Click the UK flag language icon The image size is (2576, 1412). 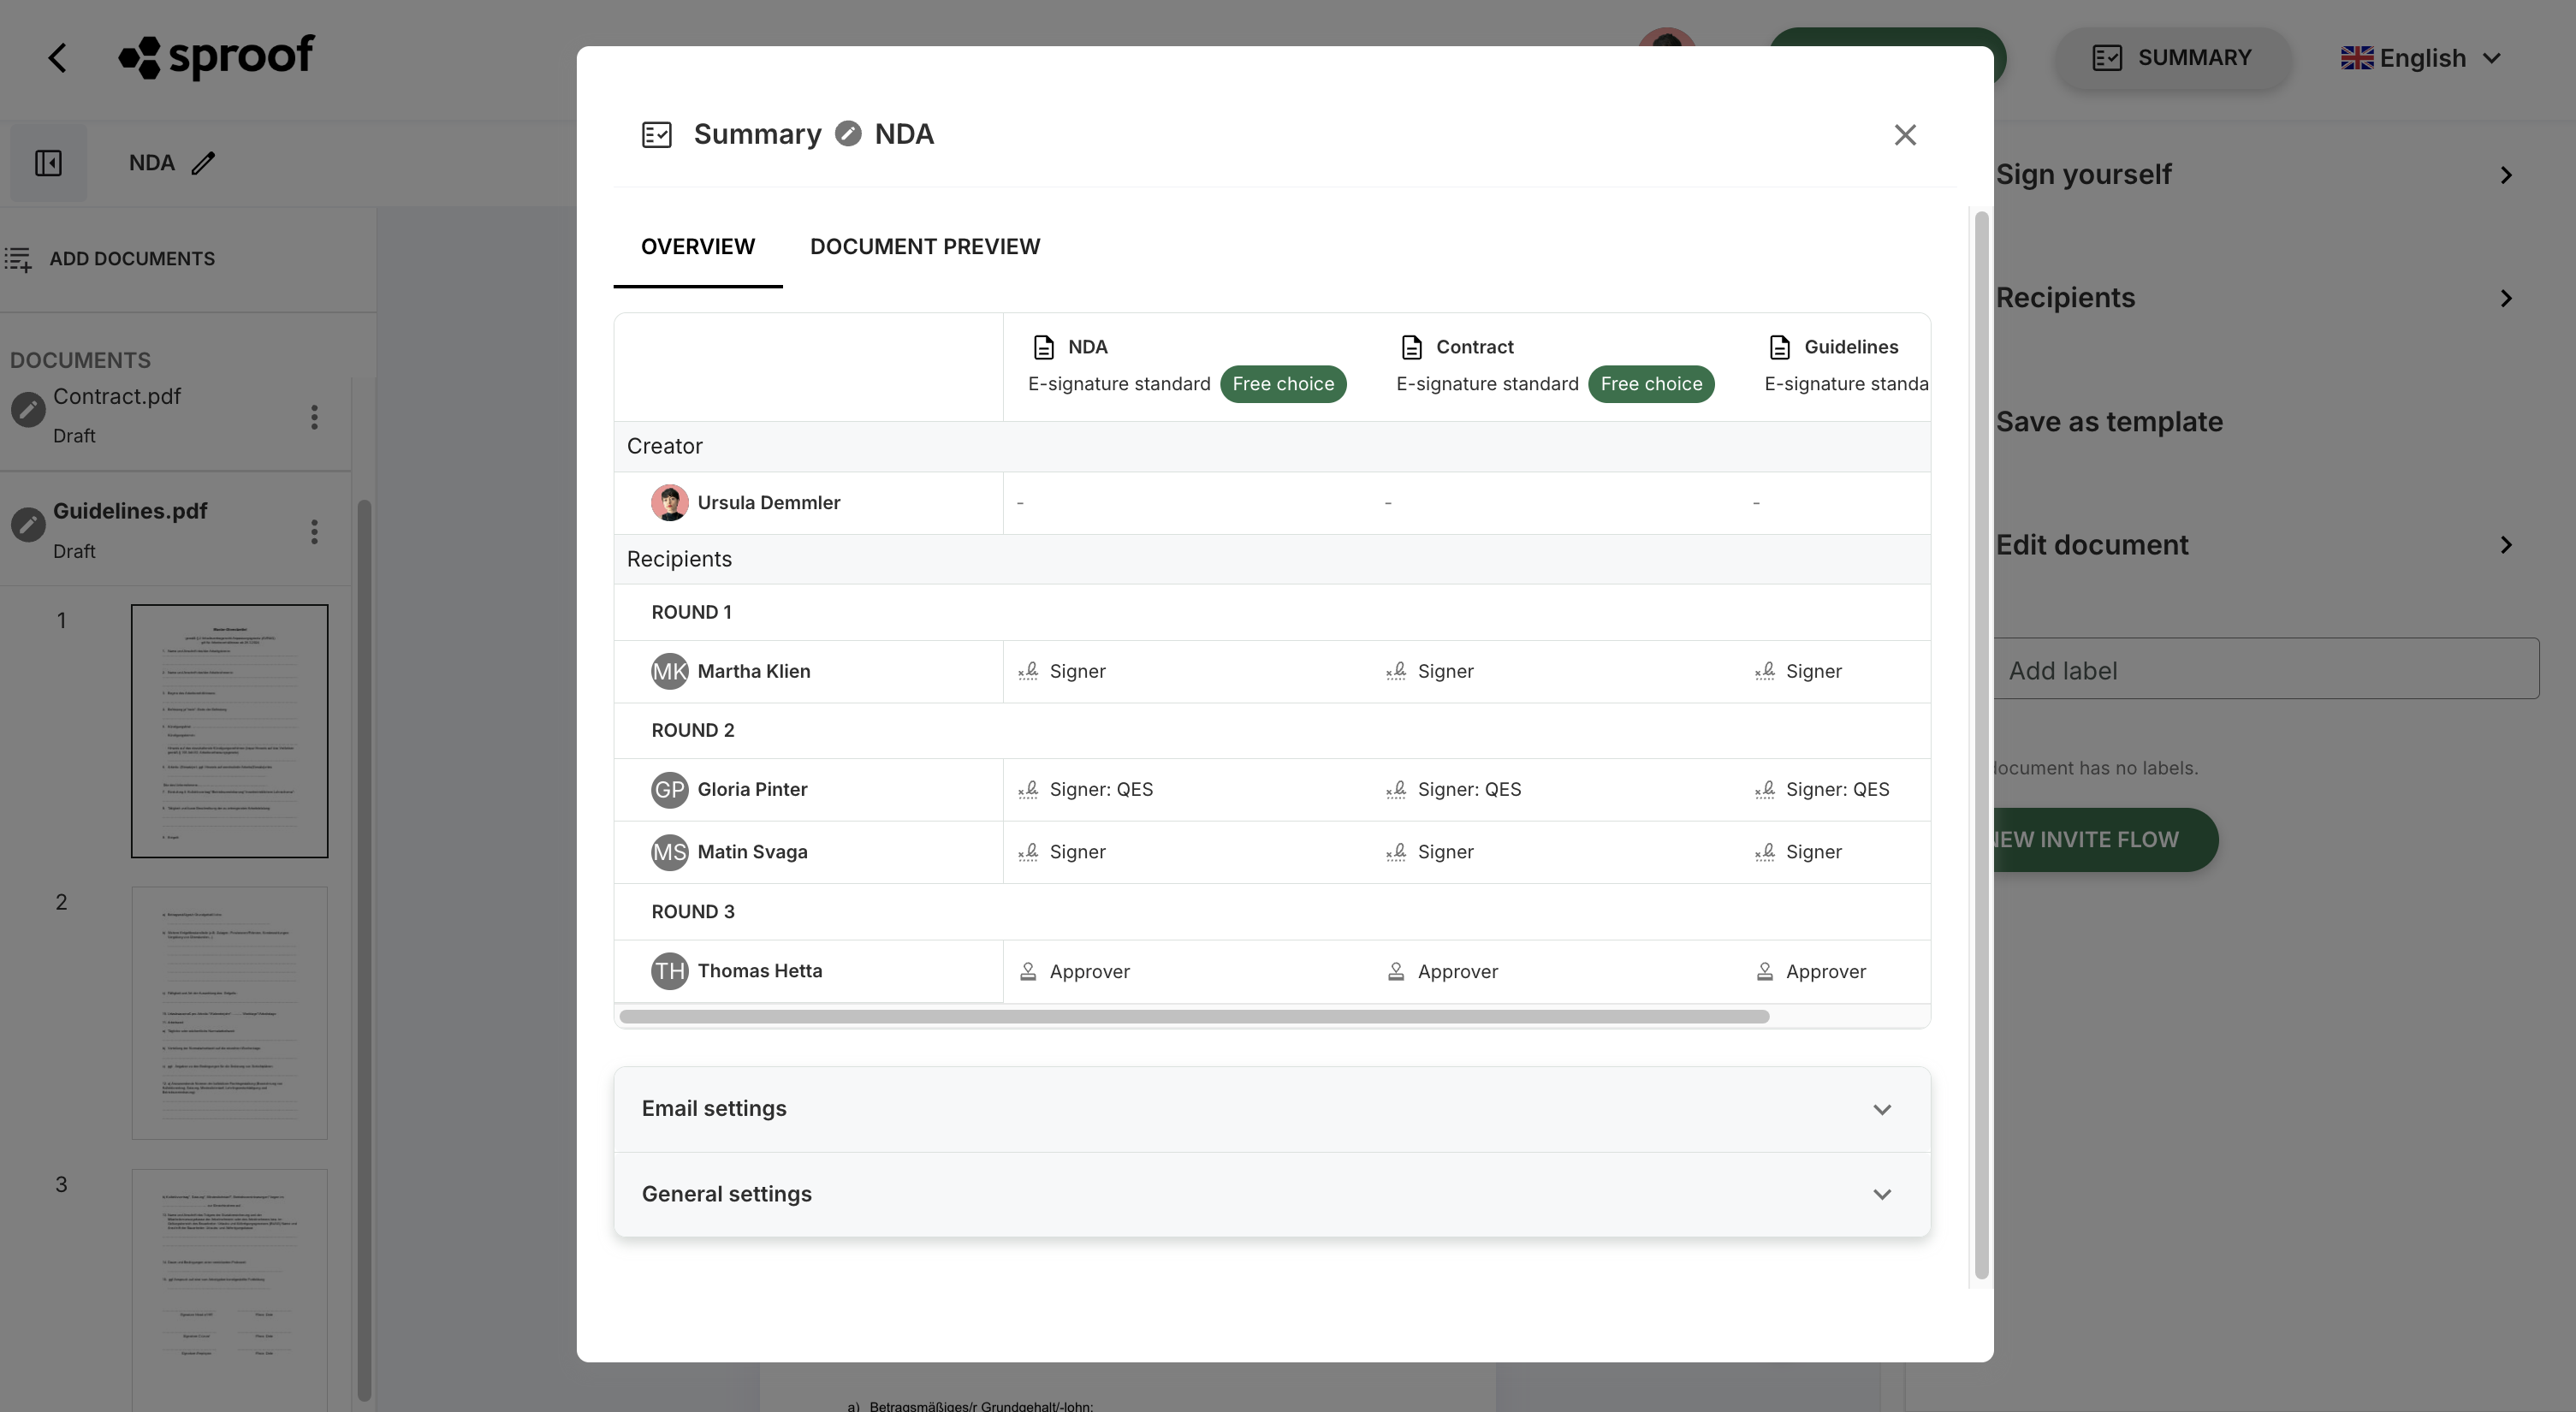(x=2357, y=58)
